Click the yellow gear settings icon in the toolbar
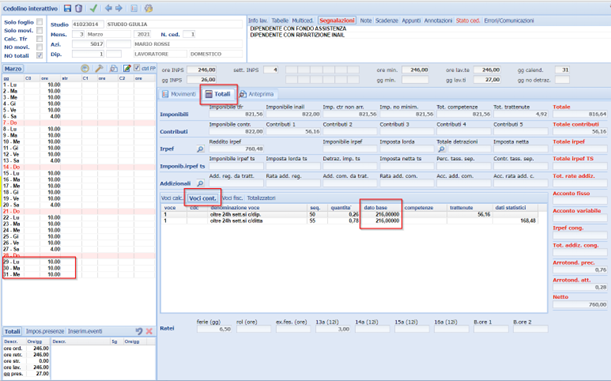 coord(148,8)
